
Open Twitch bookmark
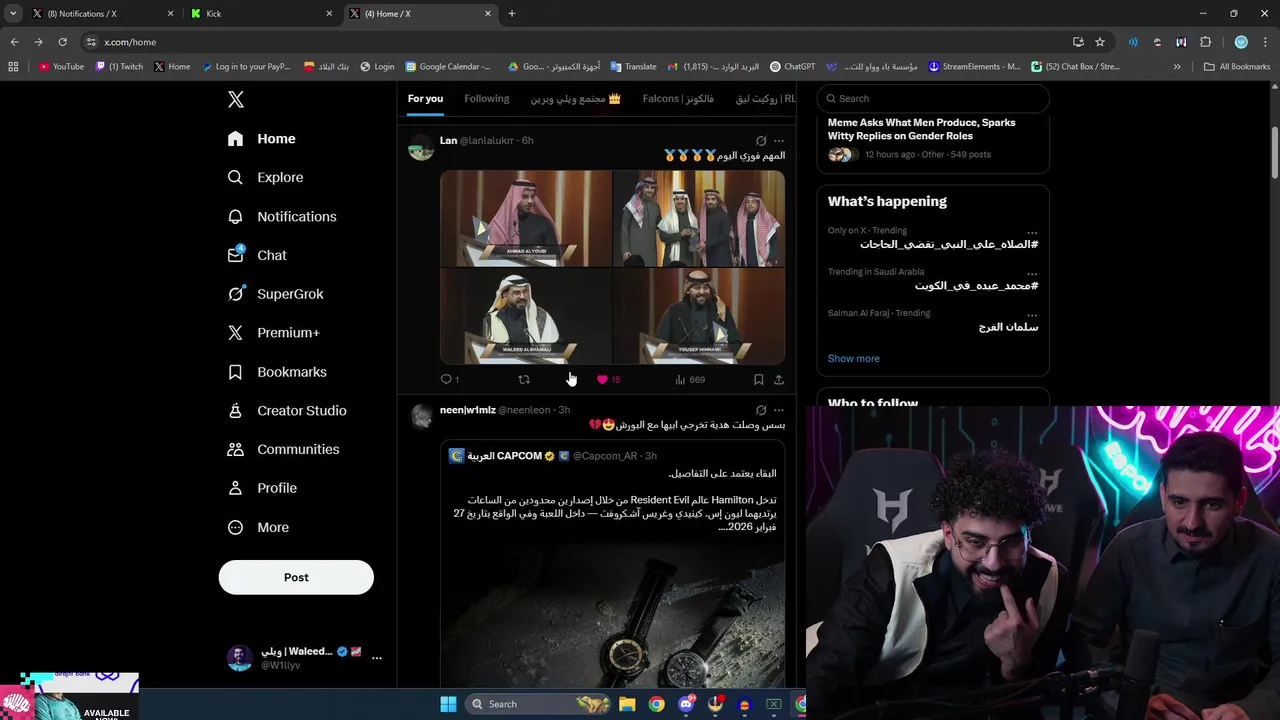tap(119, 67)
